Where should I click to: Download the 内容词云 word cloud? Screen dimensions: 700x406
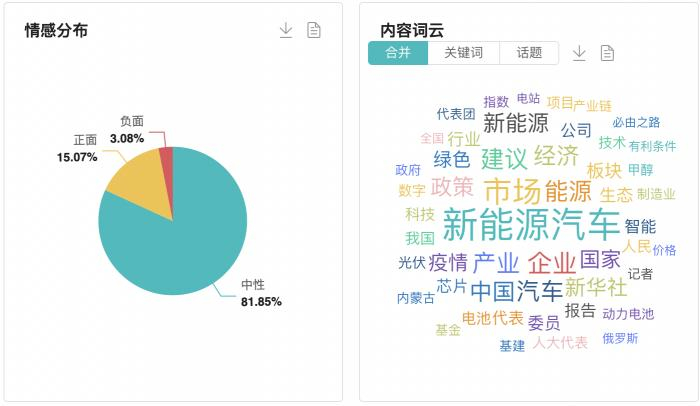579,52
